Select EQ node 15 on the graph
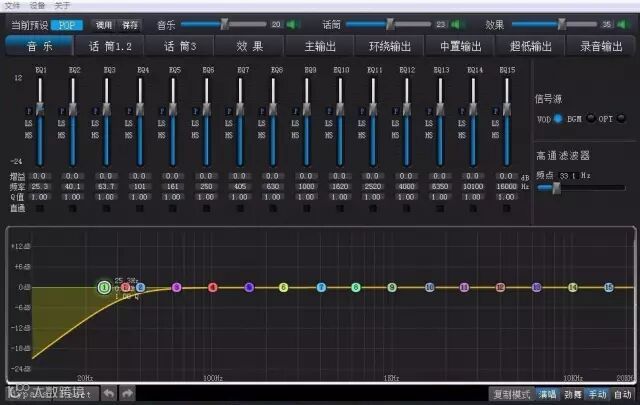 609,287
